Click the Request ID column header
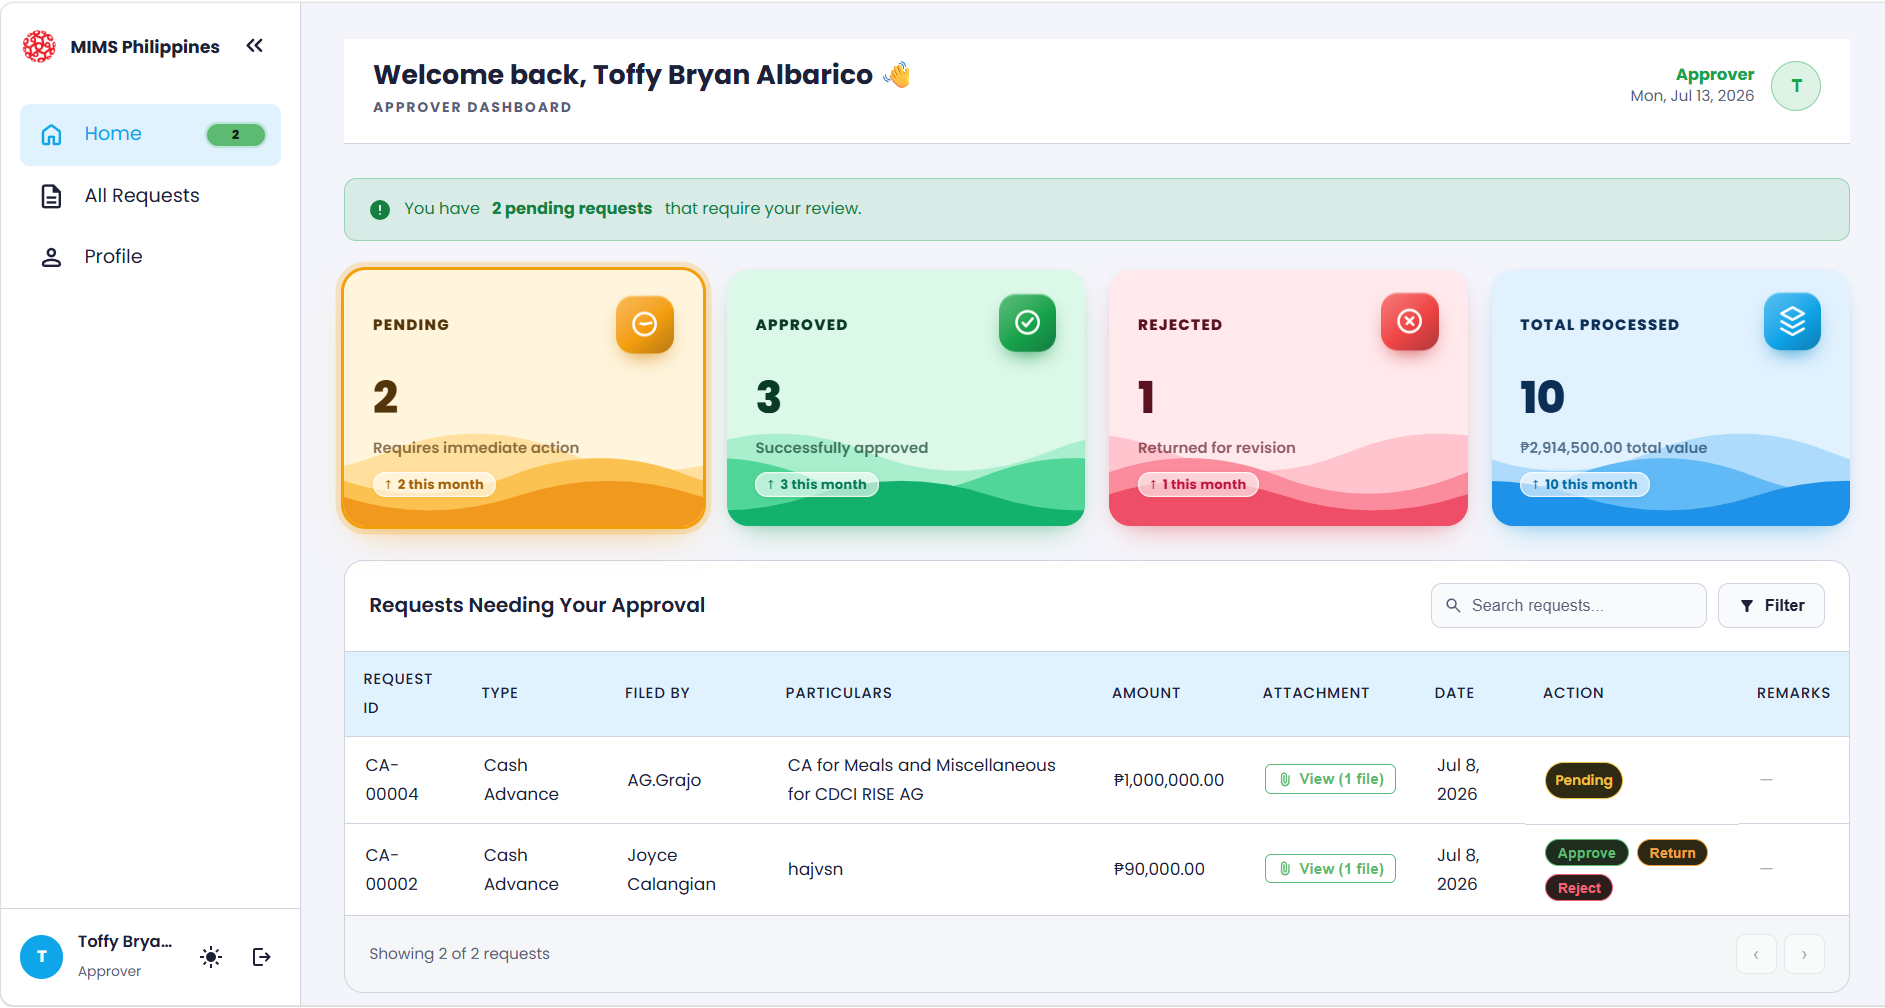 [398, 694]
